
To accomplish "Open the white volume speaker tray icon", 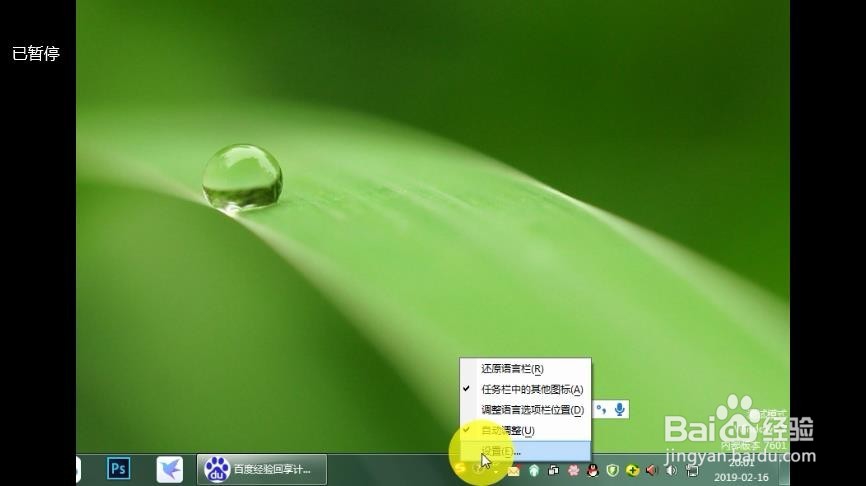I will 672,471.
